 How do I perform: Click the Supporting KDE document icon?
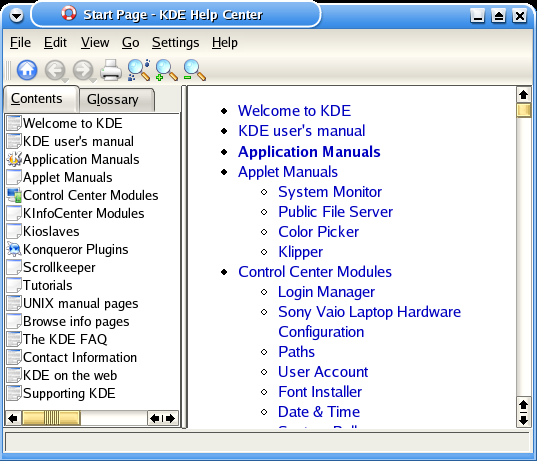point(14,393)
